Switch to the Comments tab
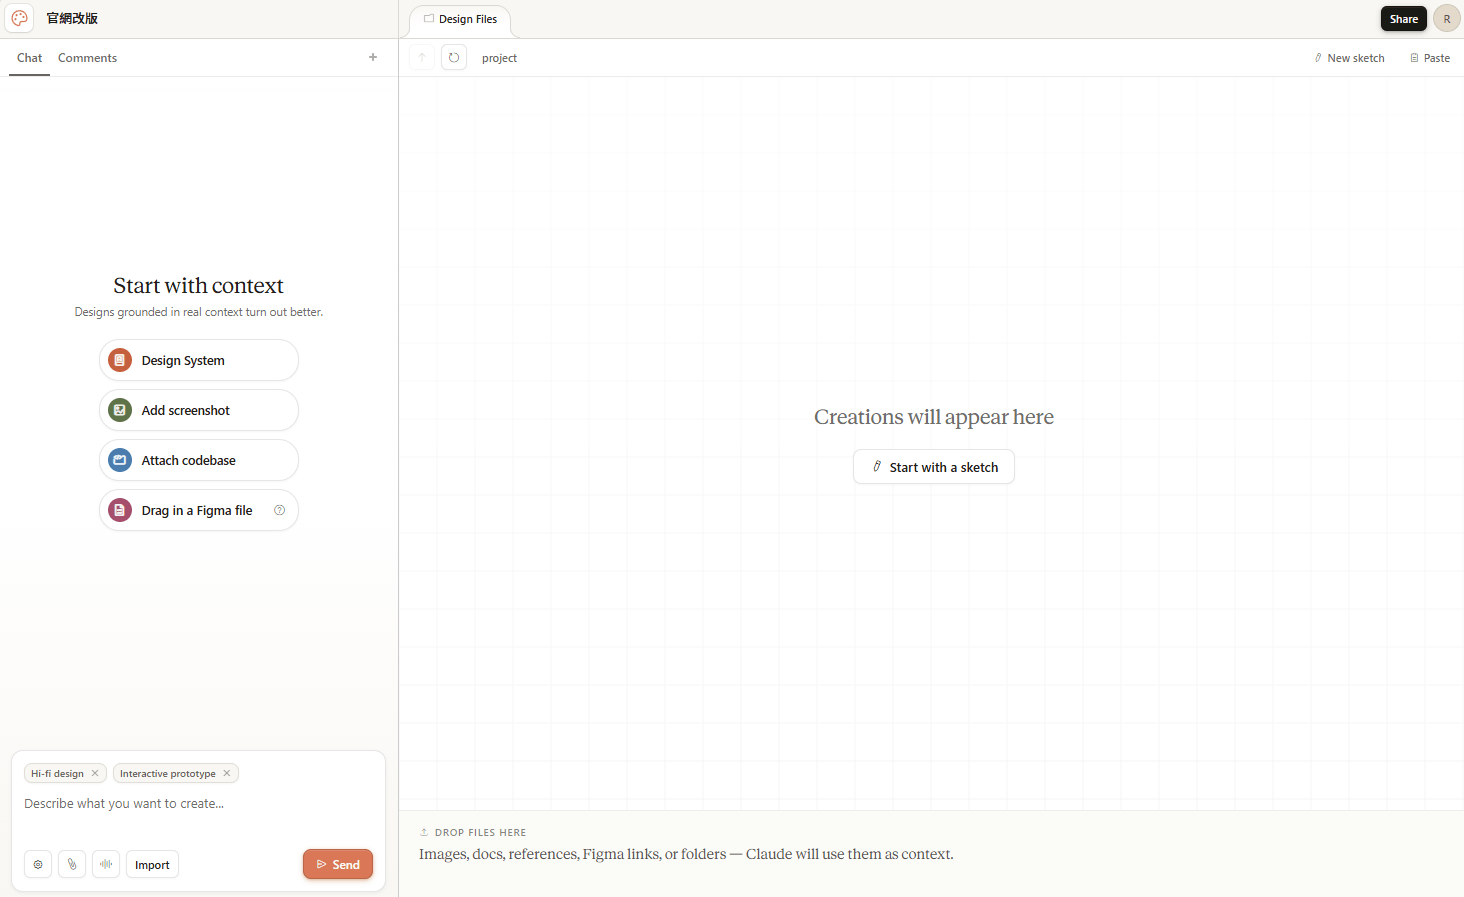Screen dimensions: 1464x897 [x=87, y=58]
